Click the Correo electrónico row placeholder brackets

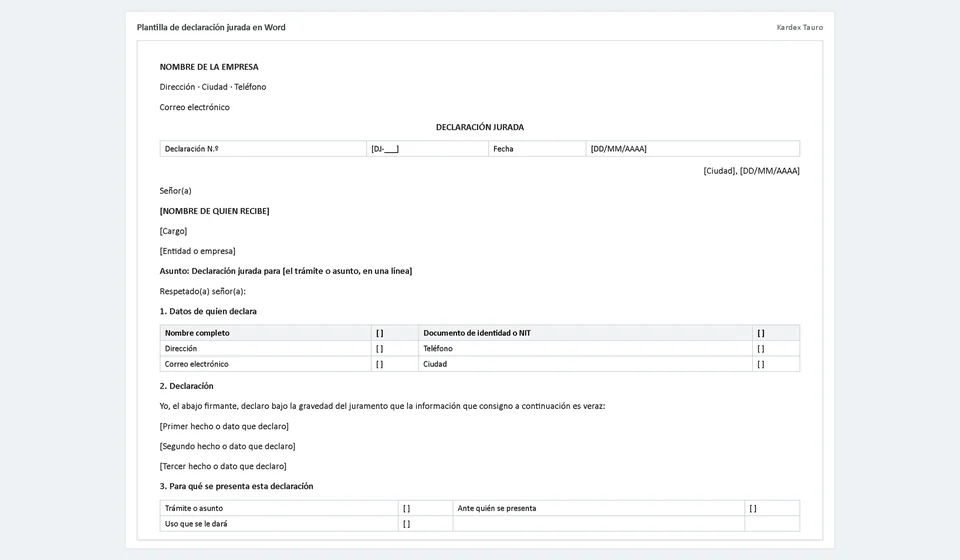coord(380,364)
